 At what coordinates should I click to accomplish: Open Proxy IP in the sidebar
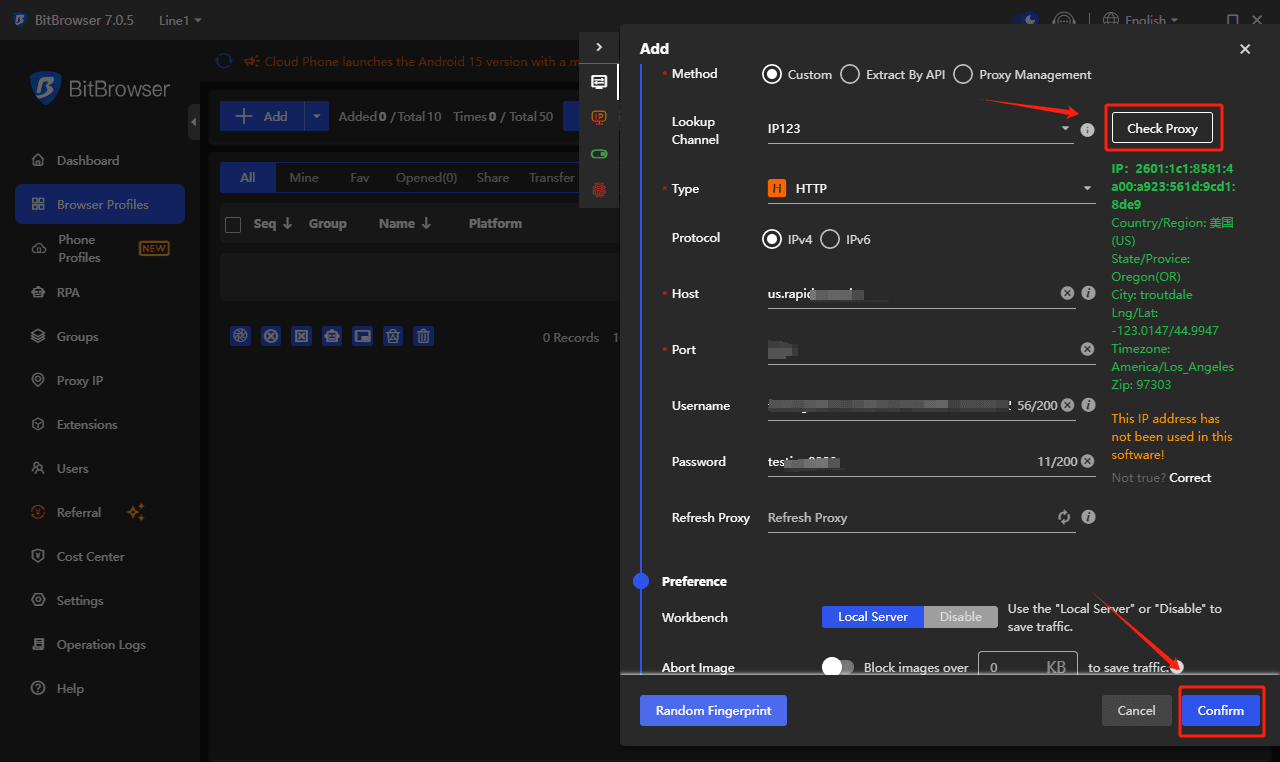[79, 380]
